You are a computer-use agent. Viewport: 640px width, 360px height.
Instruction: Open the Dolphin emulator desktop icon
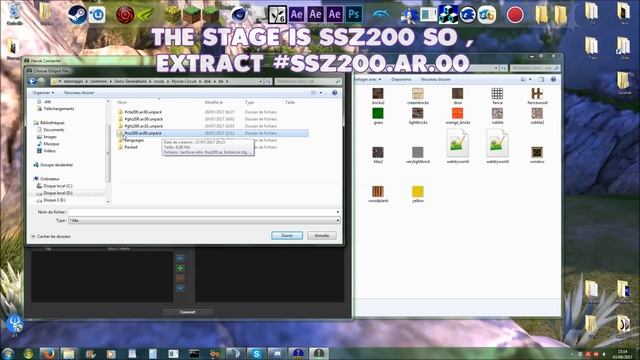pyautogui.click(x=381, y=15)
